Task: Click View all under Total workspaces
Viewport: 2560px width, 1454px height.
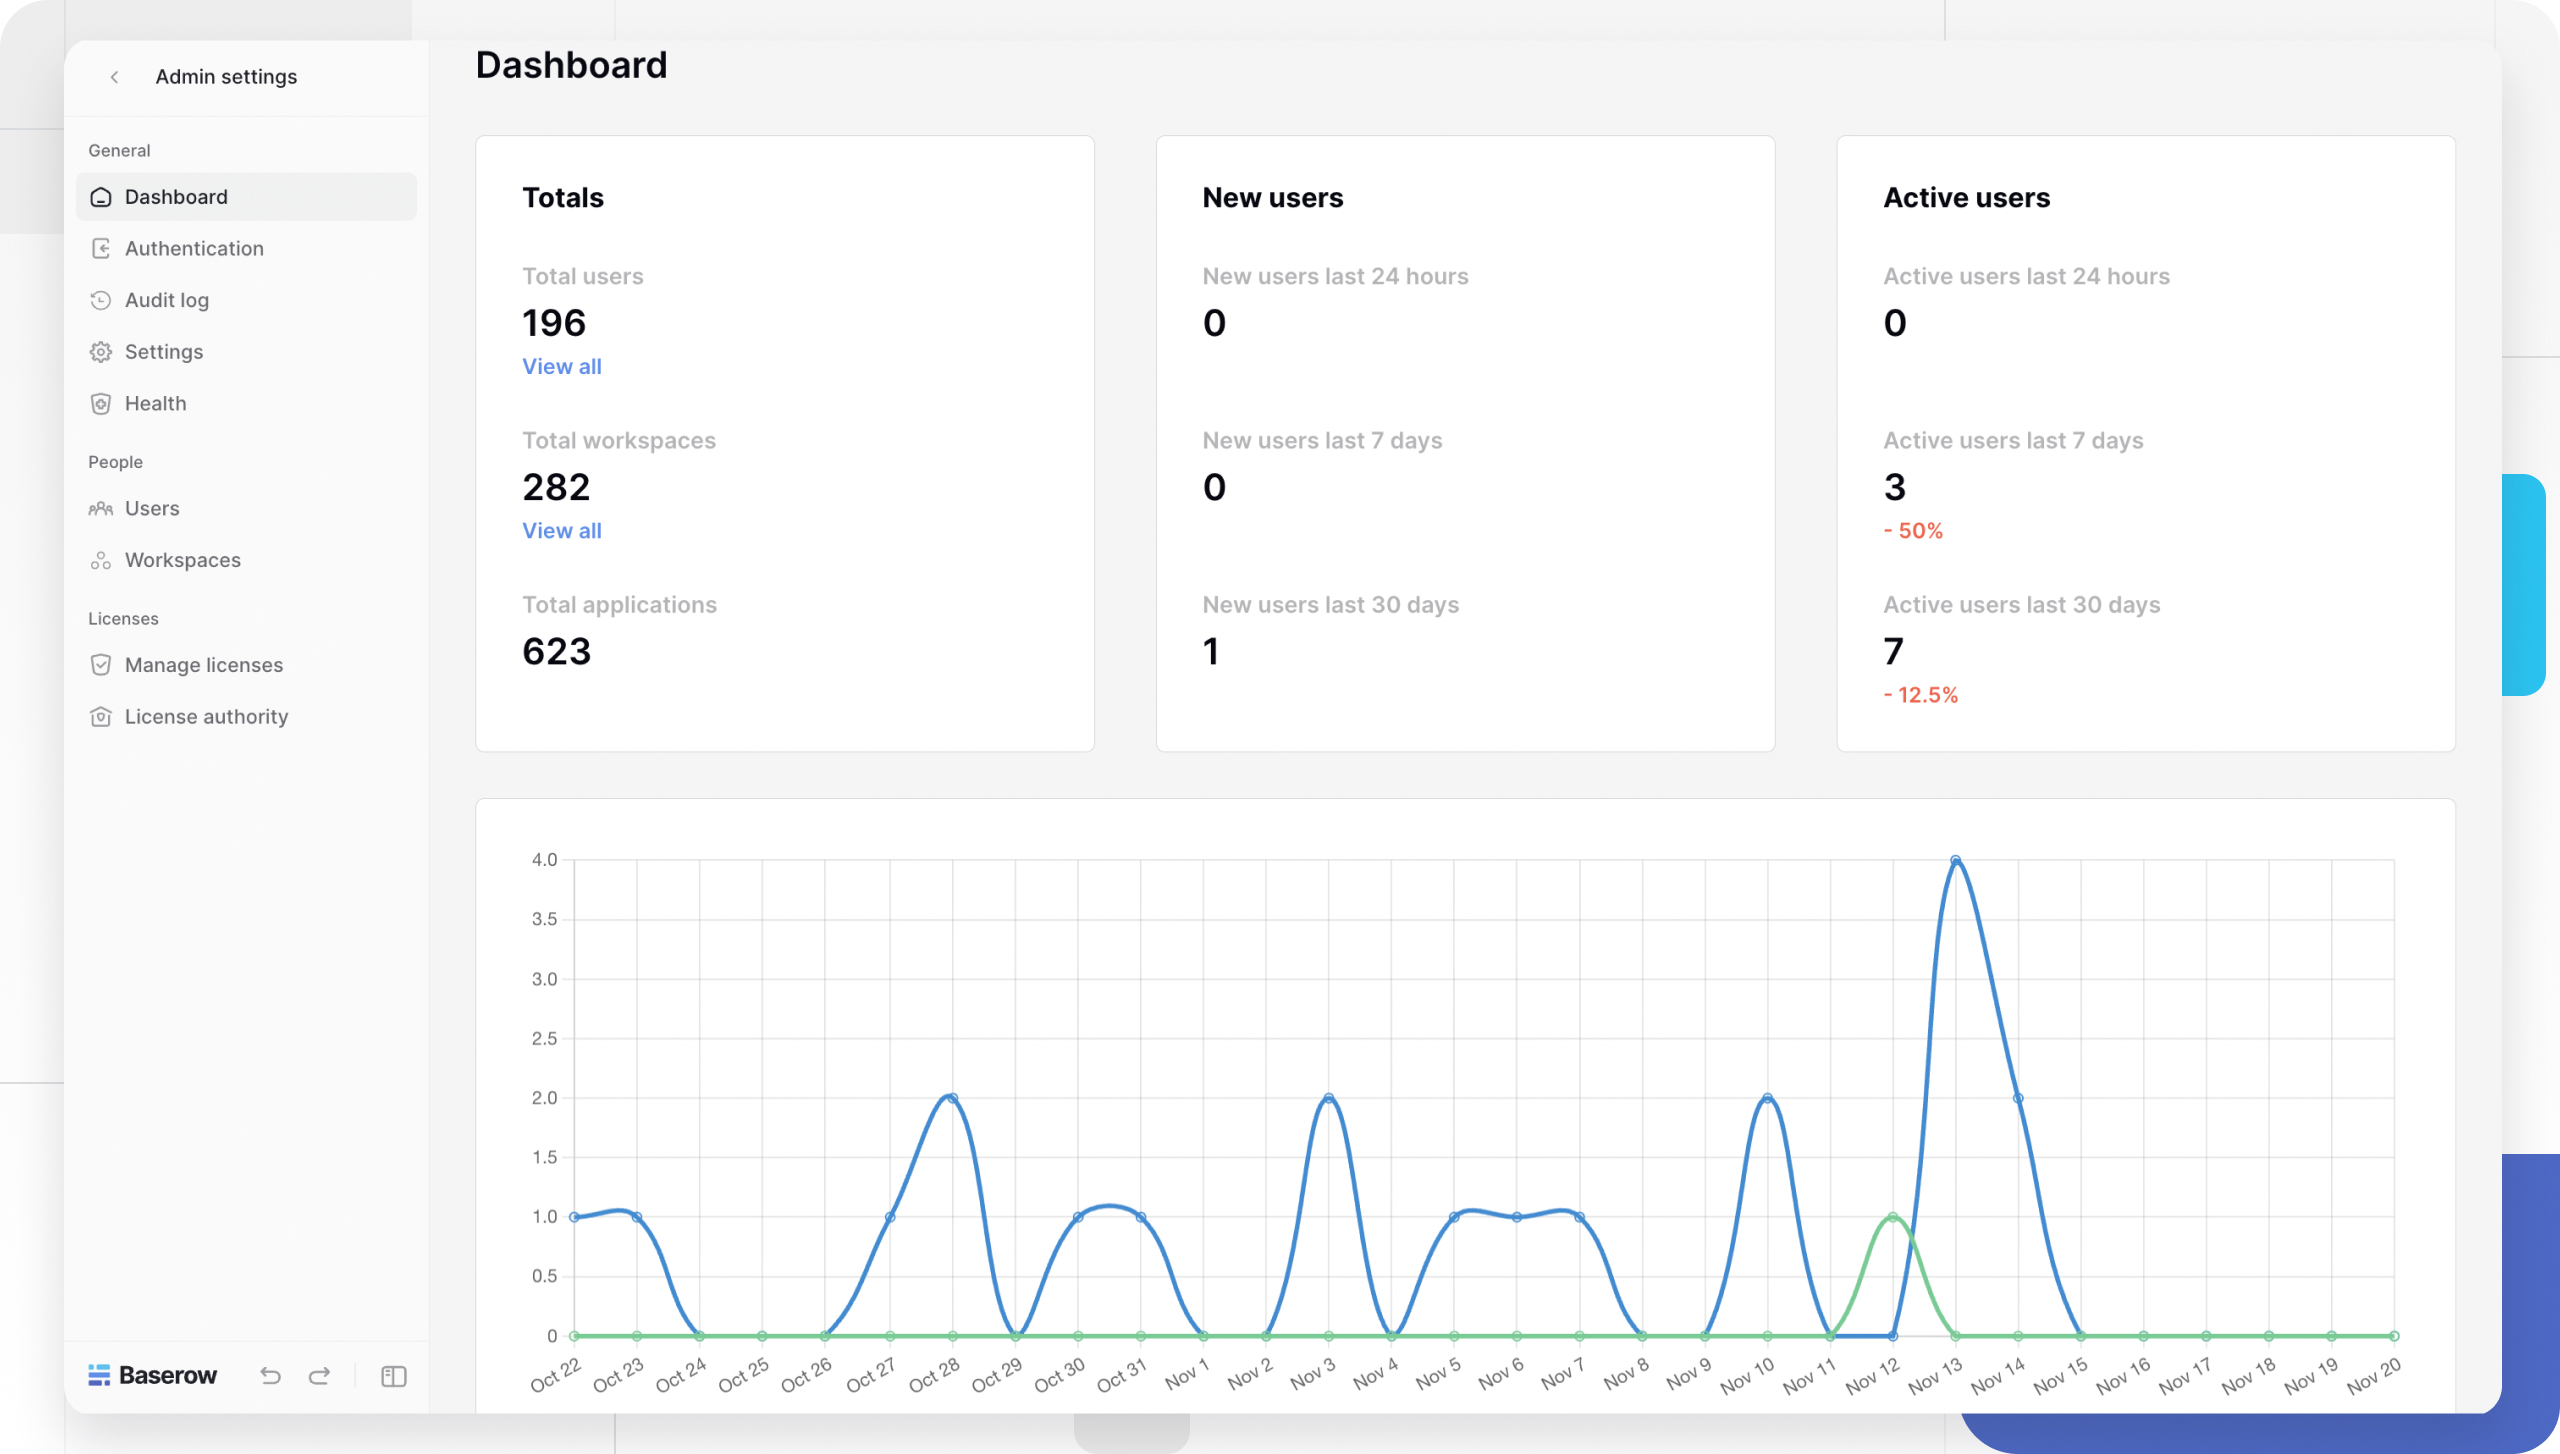Action: [x=561, y=530]
